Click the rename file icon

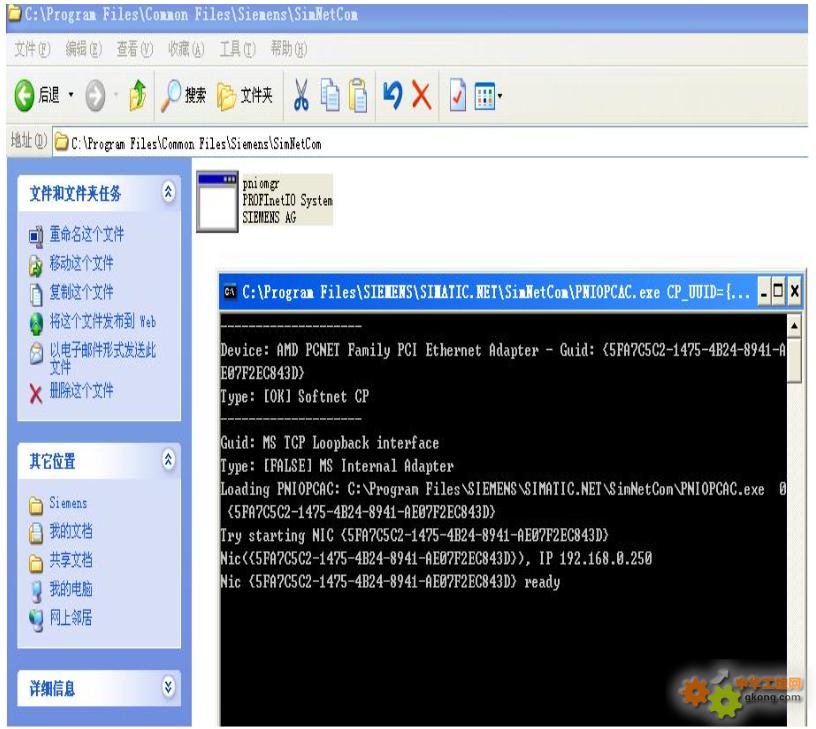click(36, 236)
